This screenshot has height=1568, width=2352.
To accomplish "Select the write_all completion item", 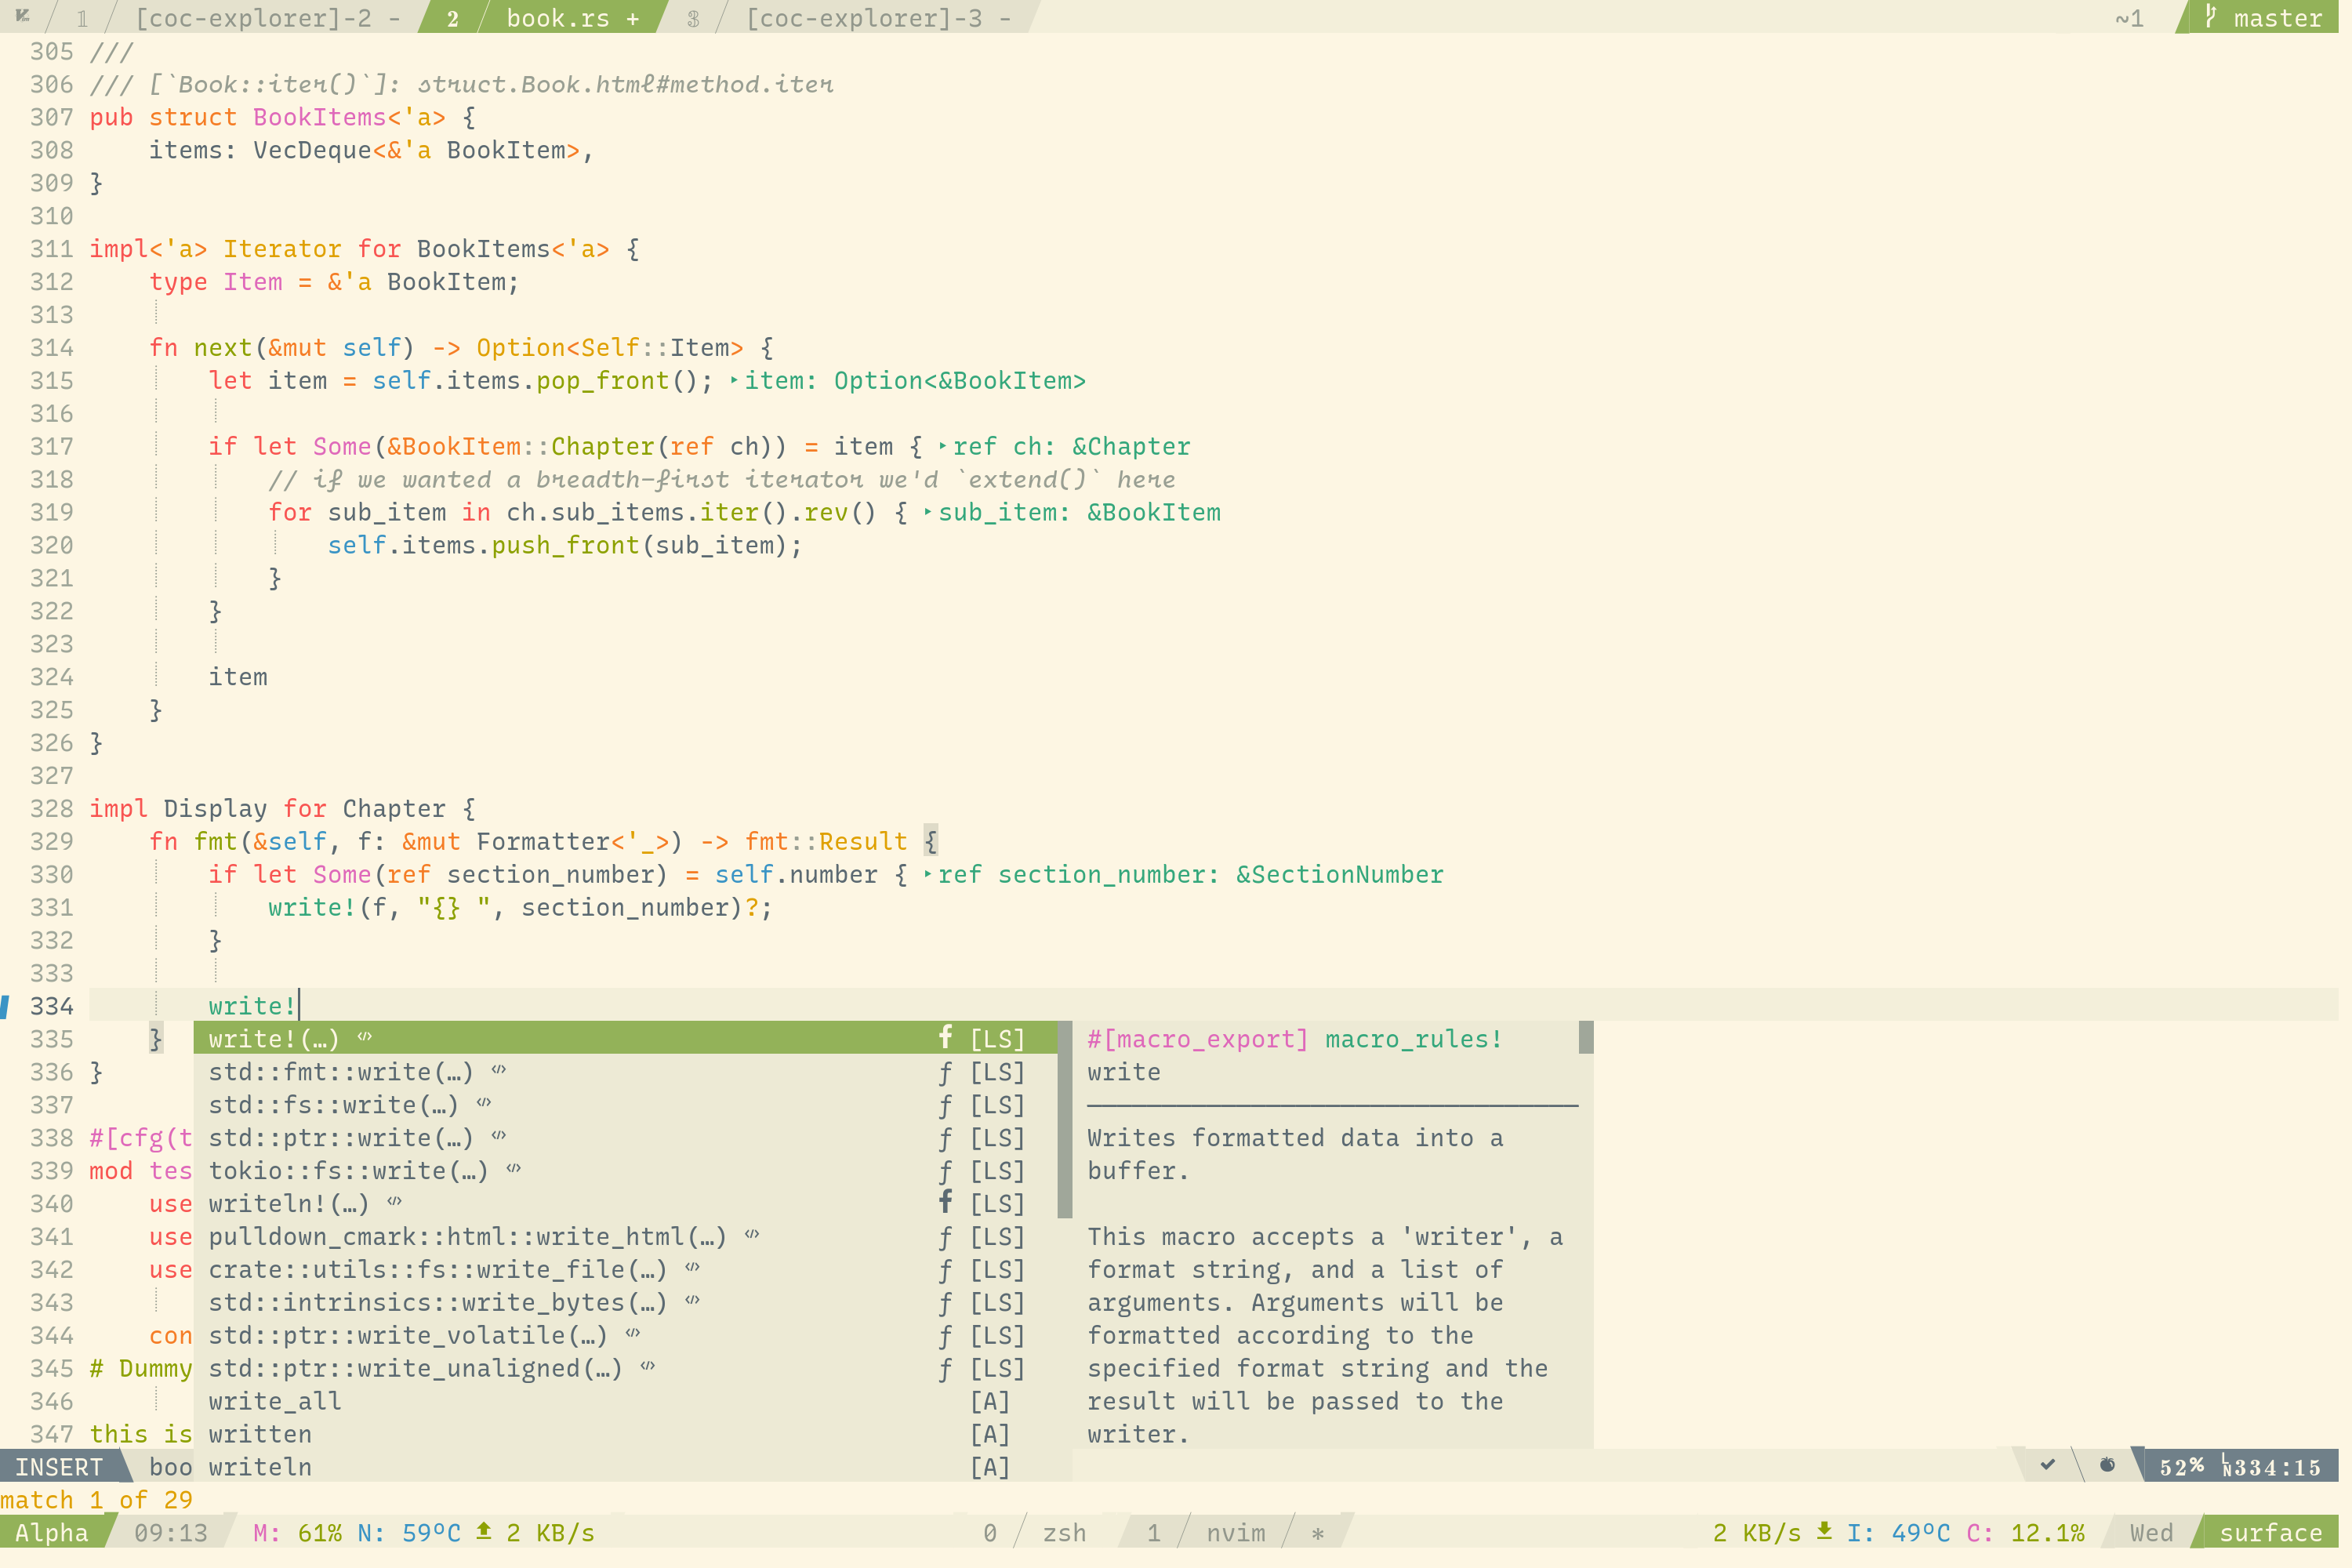I will pos(275,1401).
